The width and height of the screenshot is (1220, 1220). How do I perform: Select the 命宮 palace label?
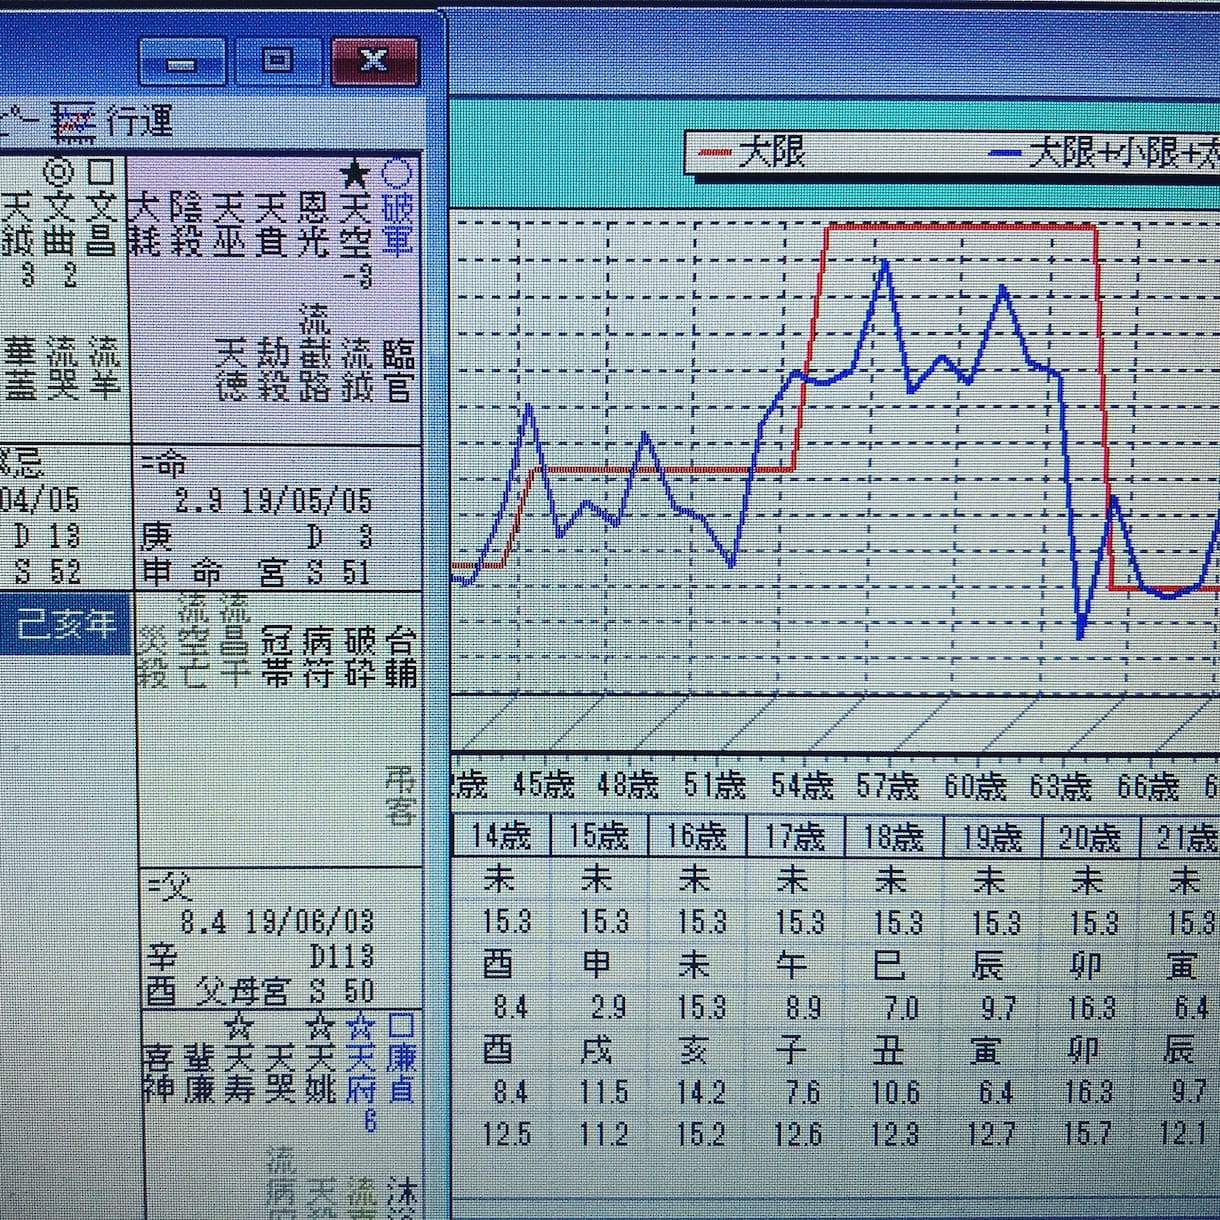[x=239, y=572]
